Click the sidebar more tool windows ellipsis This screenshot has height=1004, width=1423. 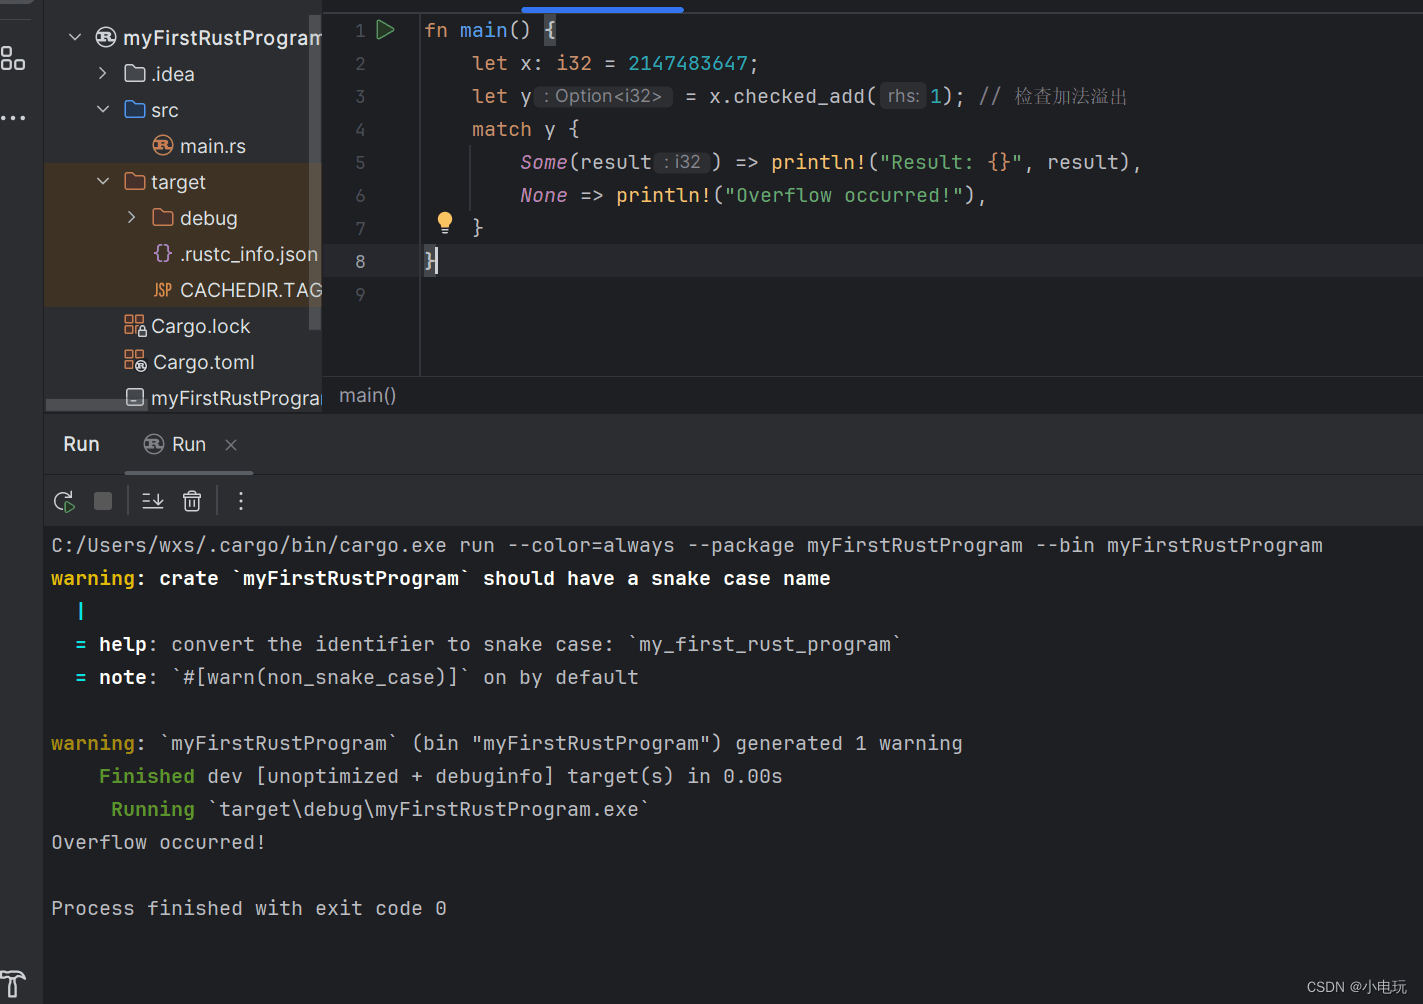point(13,118)
